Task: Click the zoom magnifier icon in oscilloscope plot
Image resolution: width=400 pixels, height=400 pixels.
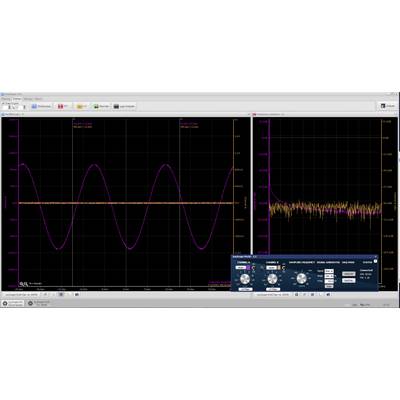Action: point(23,284)
